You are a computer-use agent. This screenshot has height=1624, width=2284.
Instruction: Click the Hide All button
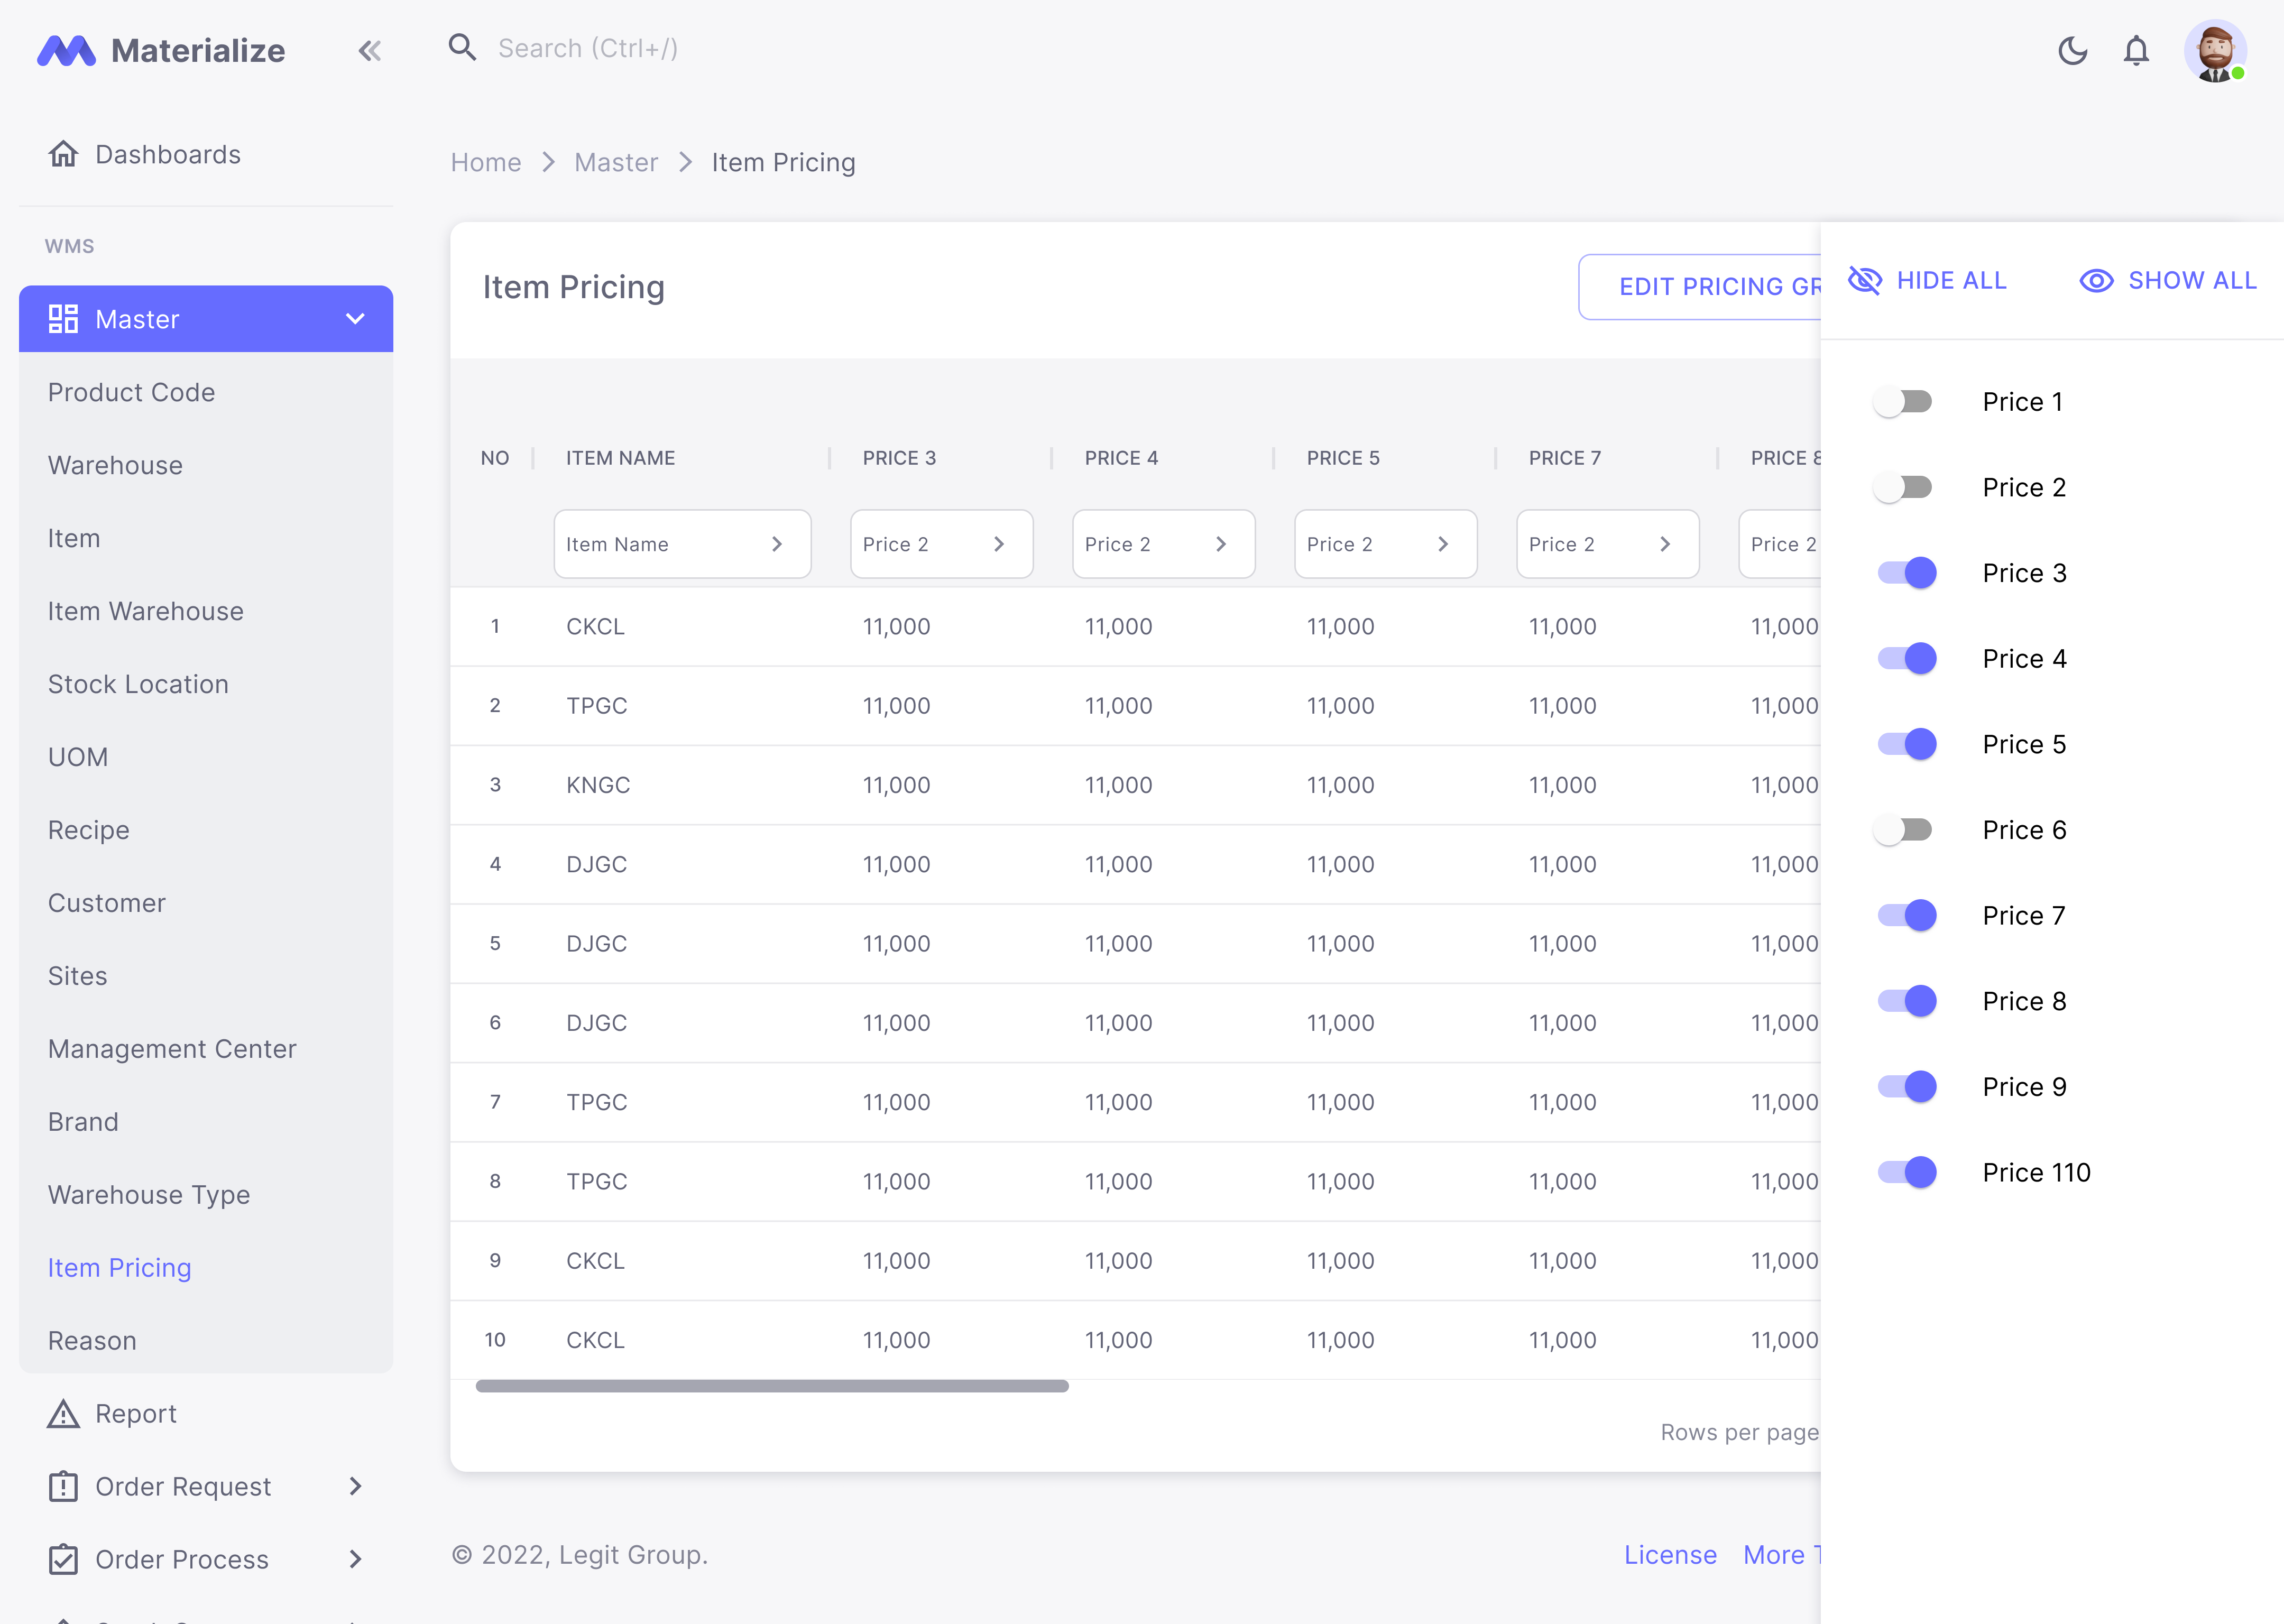tap(1927, 281)
